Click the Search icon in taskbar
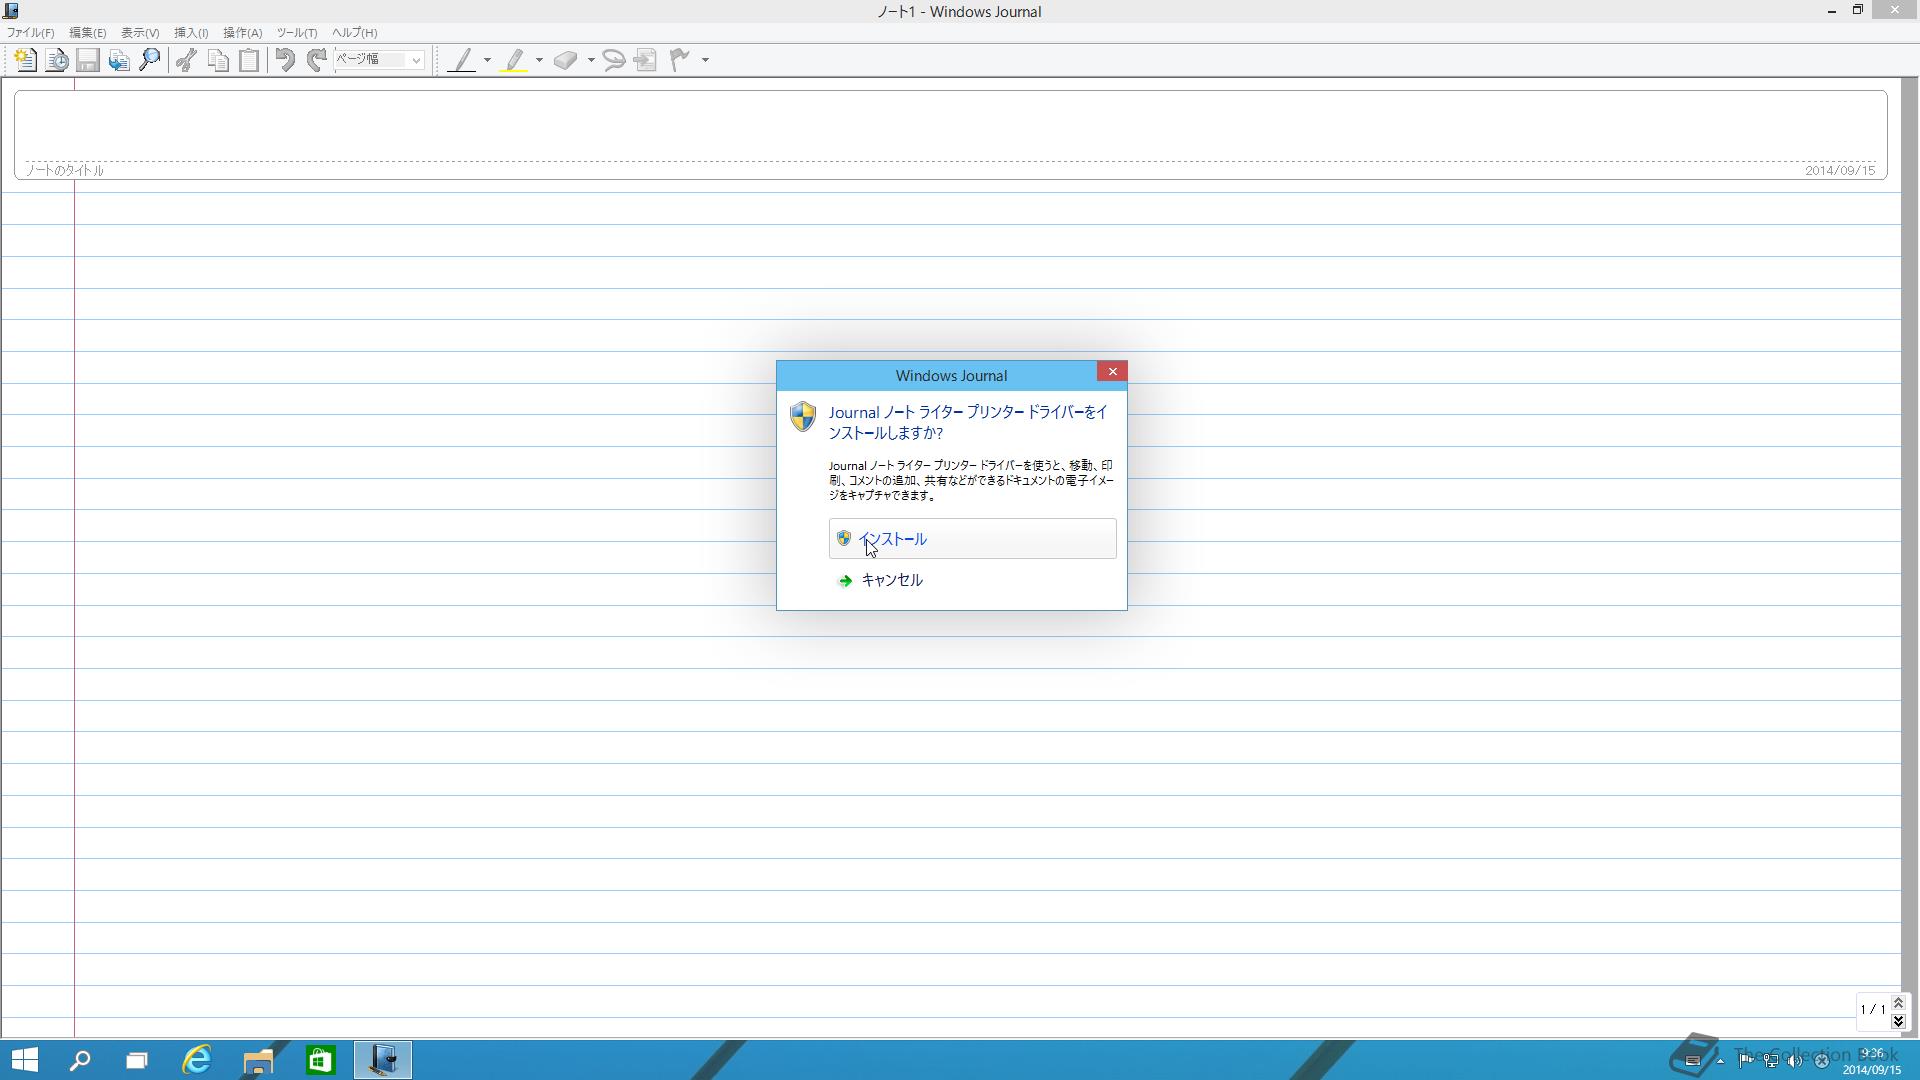Image resolution: width=1920 pixels, height=1080 pixels. click(80, 1060)
